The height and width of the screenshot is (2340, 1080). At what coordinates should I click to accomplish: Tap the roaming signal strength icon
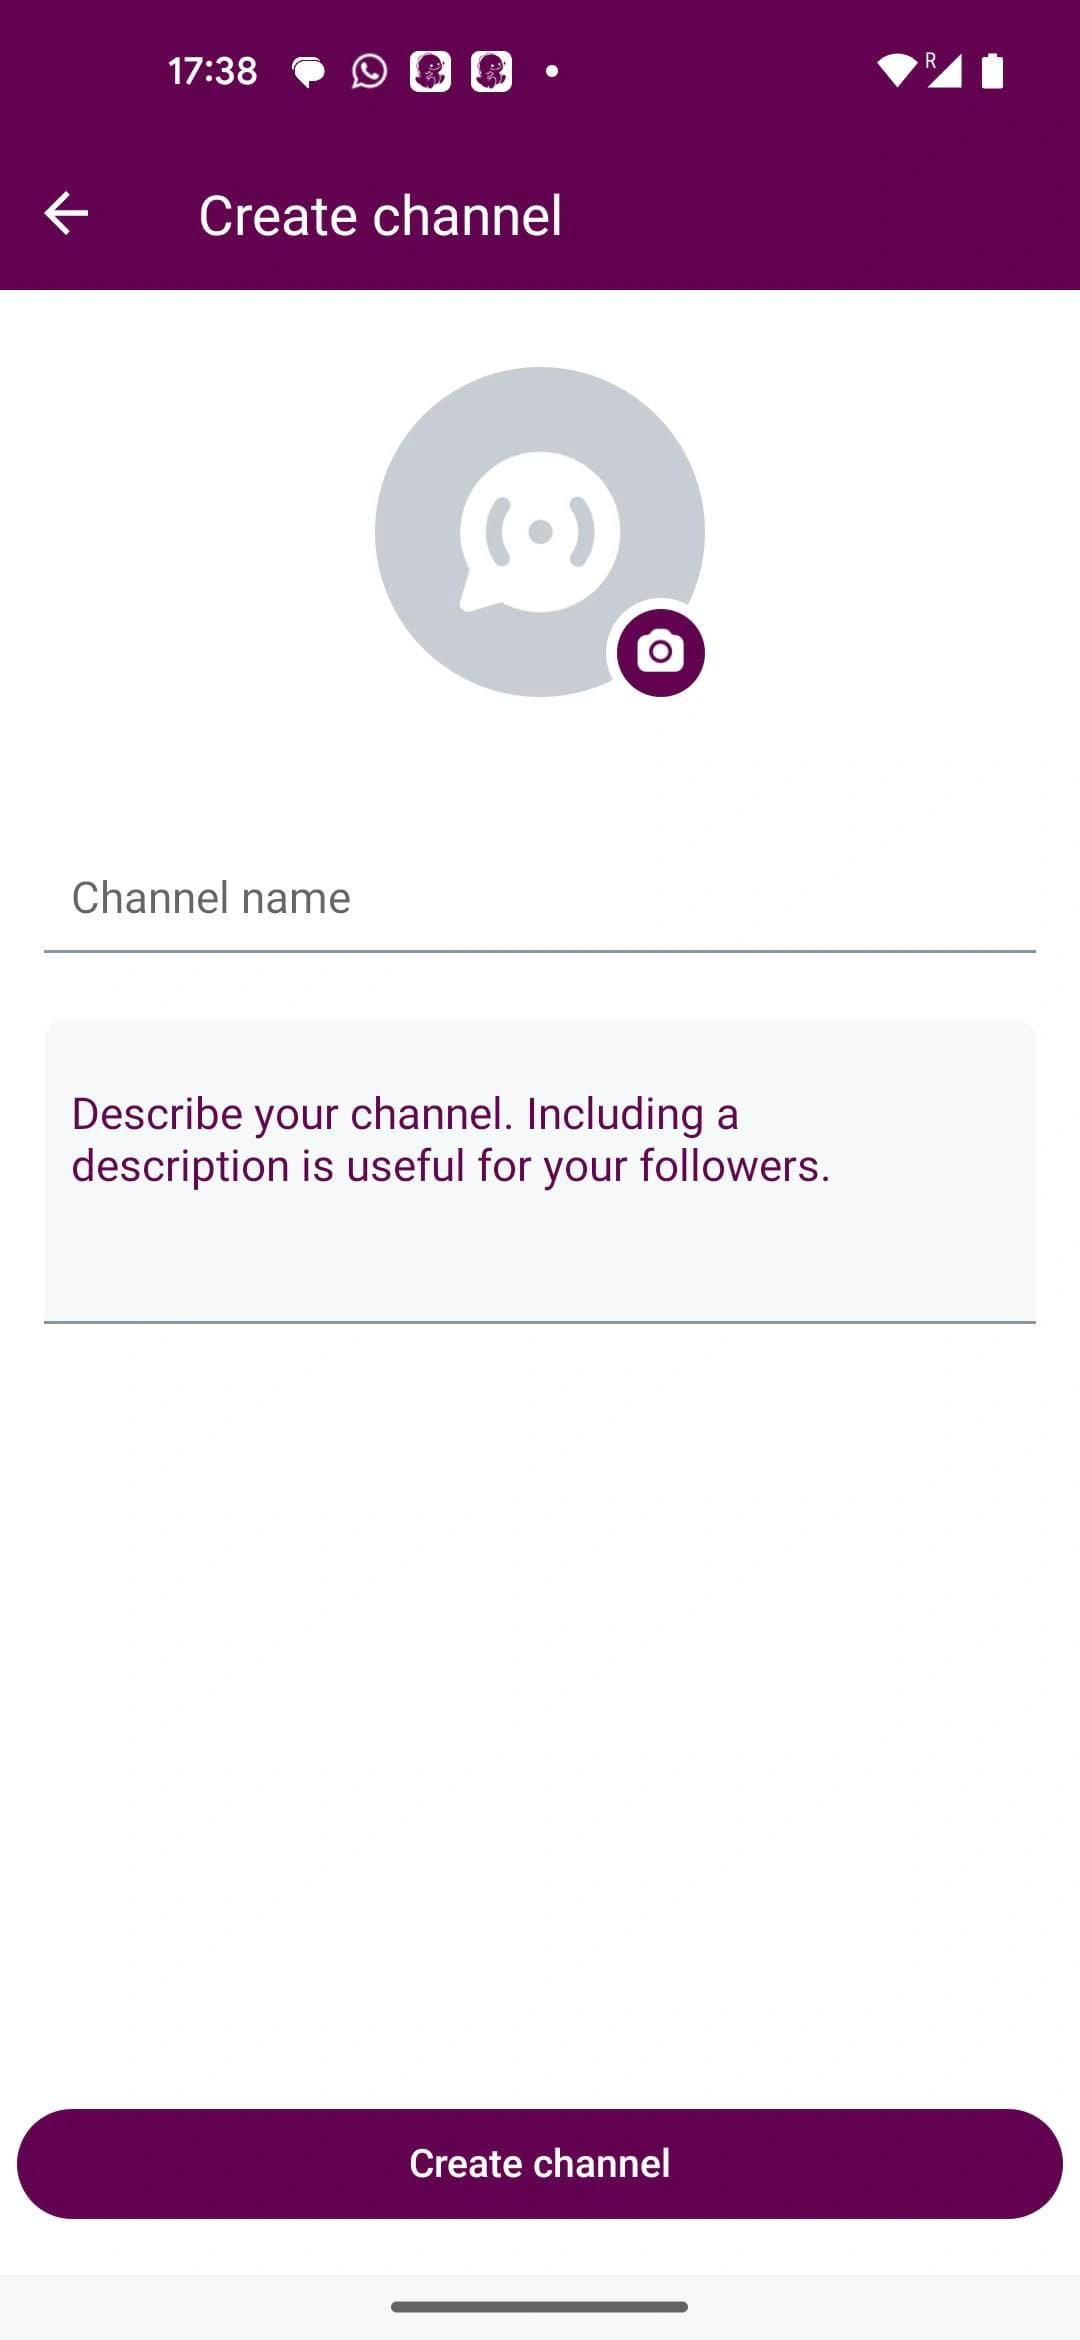[x=943, y=70]
